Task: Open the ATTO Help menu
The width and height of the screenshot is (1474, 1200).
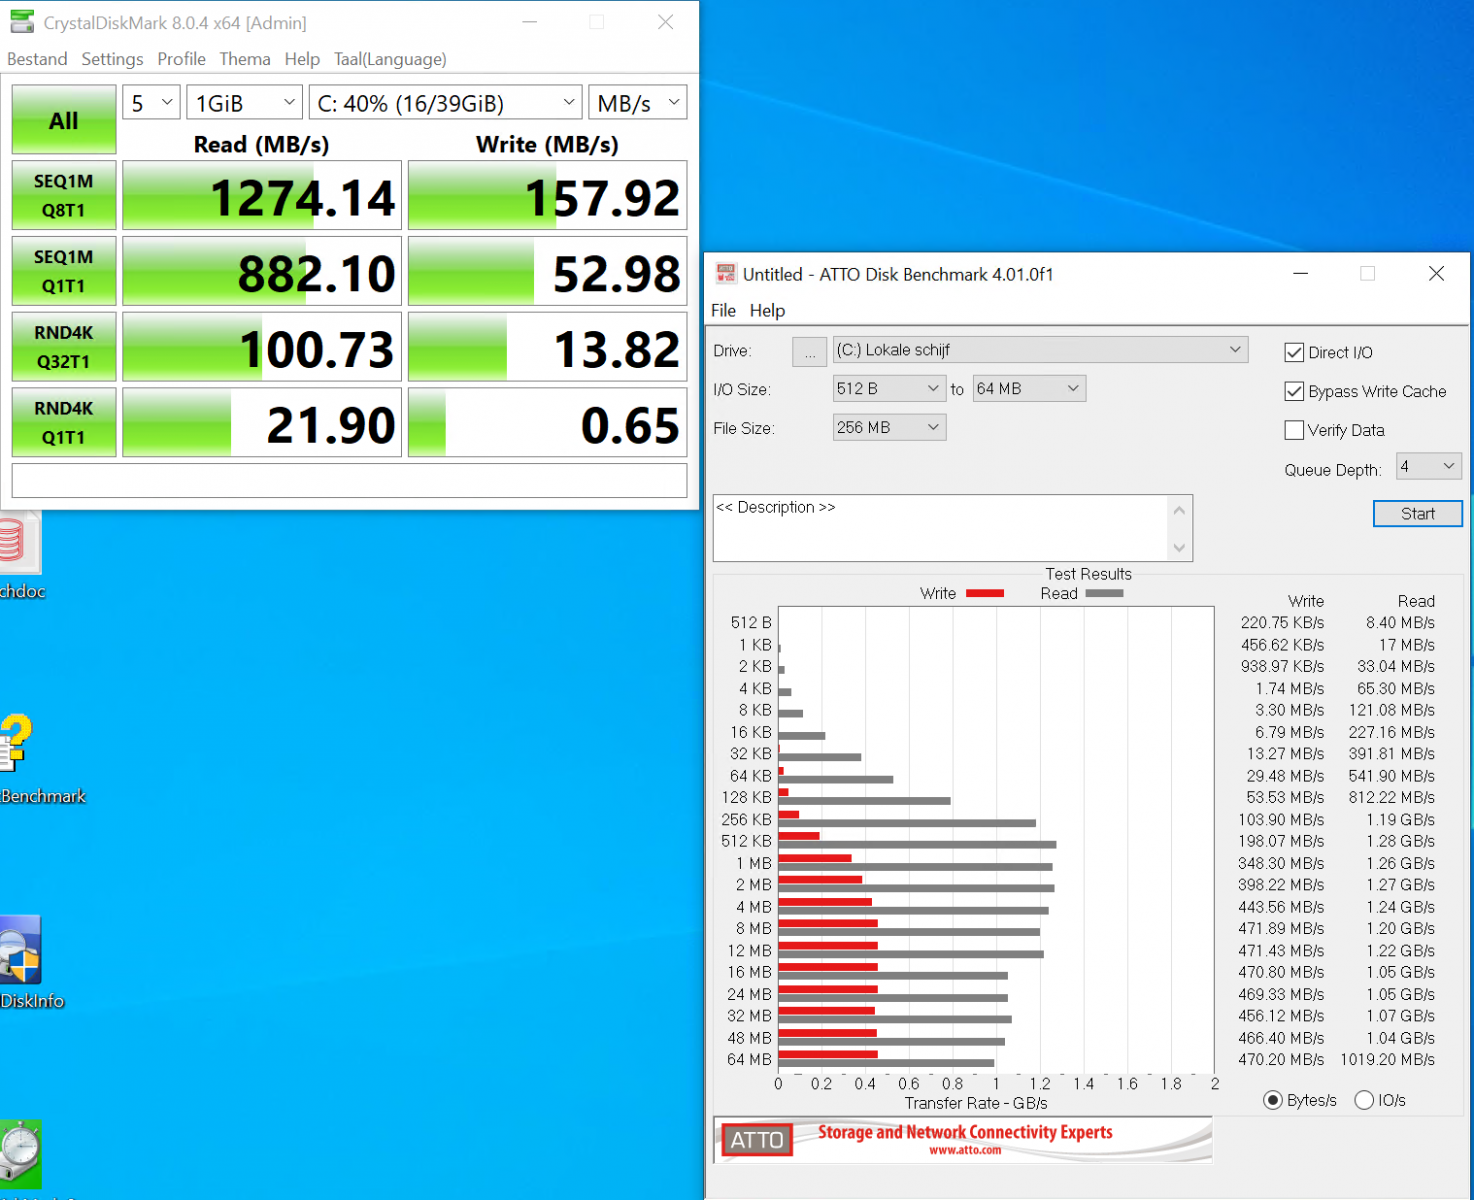Action: pos(767,311)
